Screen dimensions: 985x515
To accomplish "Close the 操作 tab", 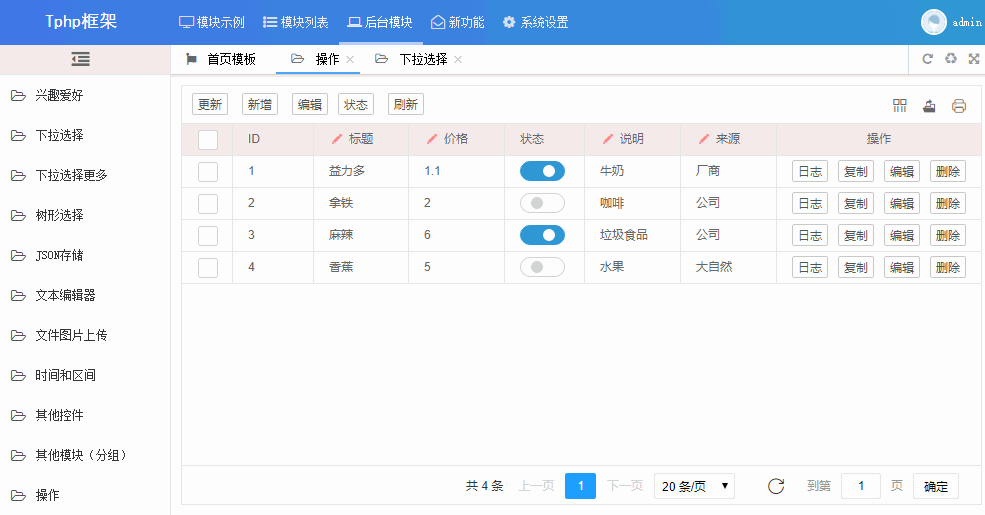I will [x=350, y=60].
